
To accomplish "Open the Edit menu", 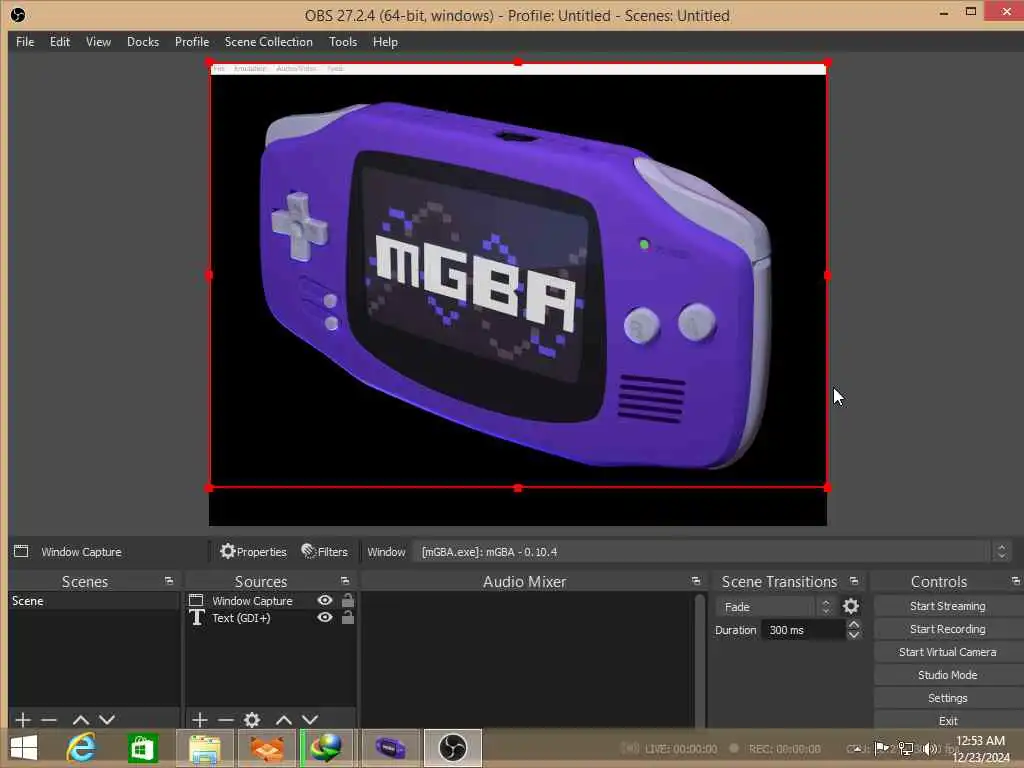I will [59, 42].
